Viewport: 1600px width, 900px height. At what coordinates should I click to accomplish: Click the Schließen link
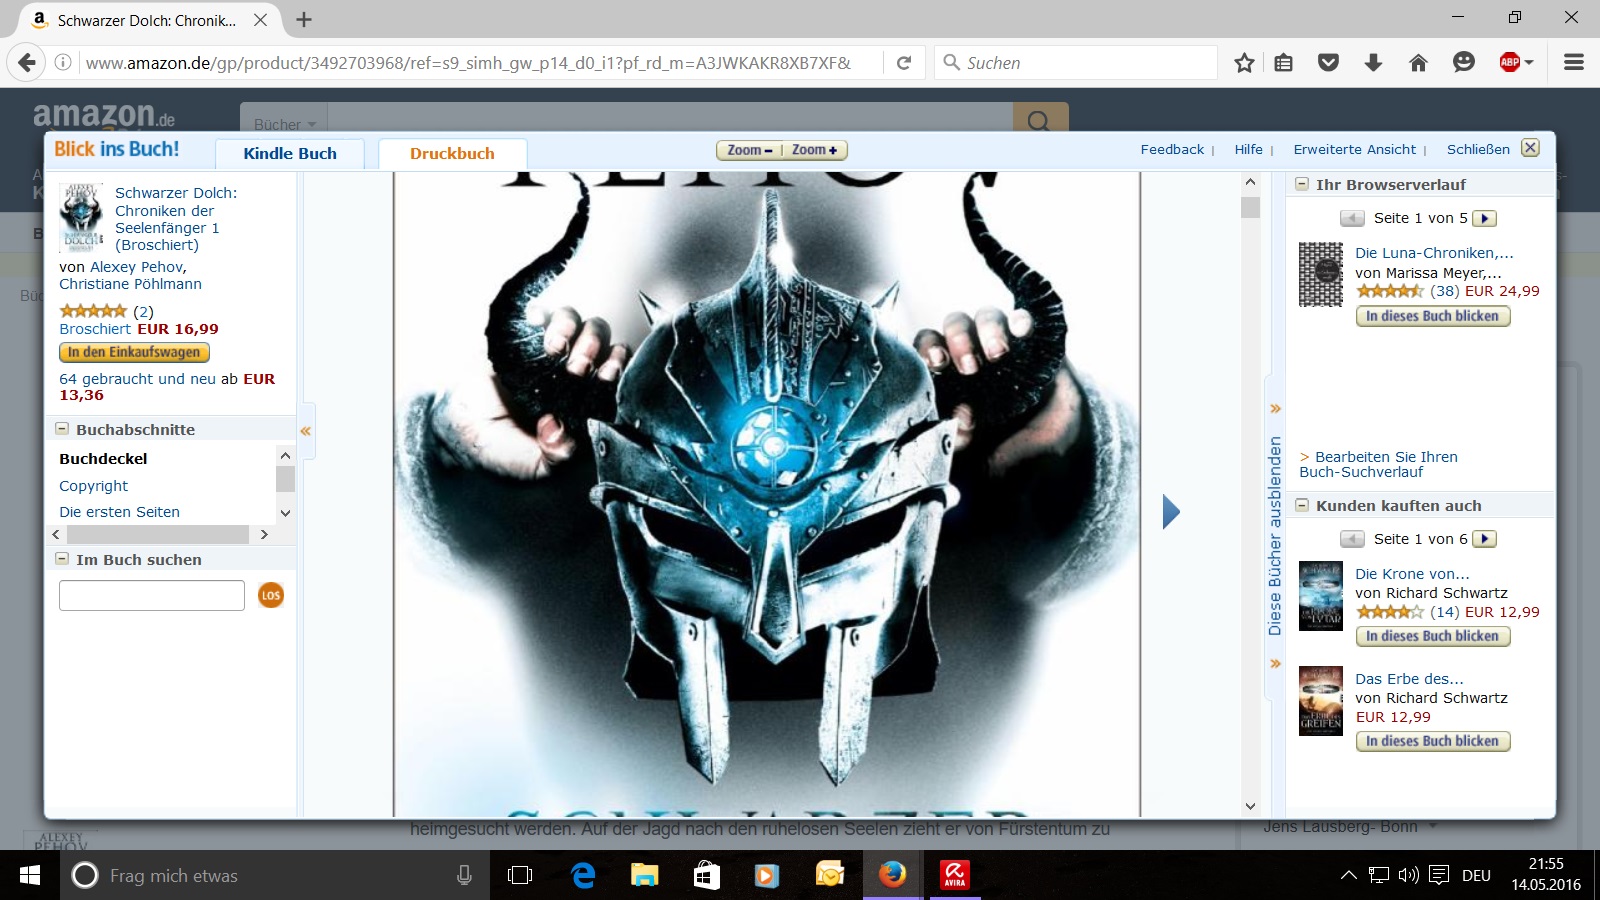click(1478, 149)
